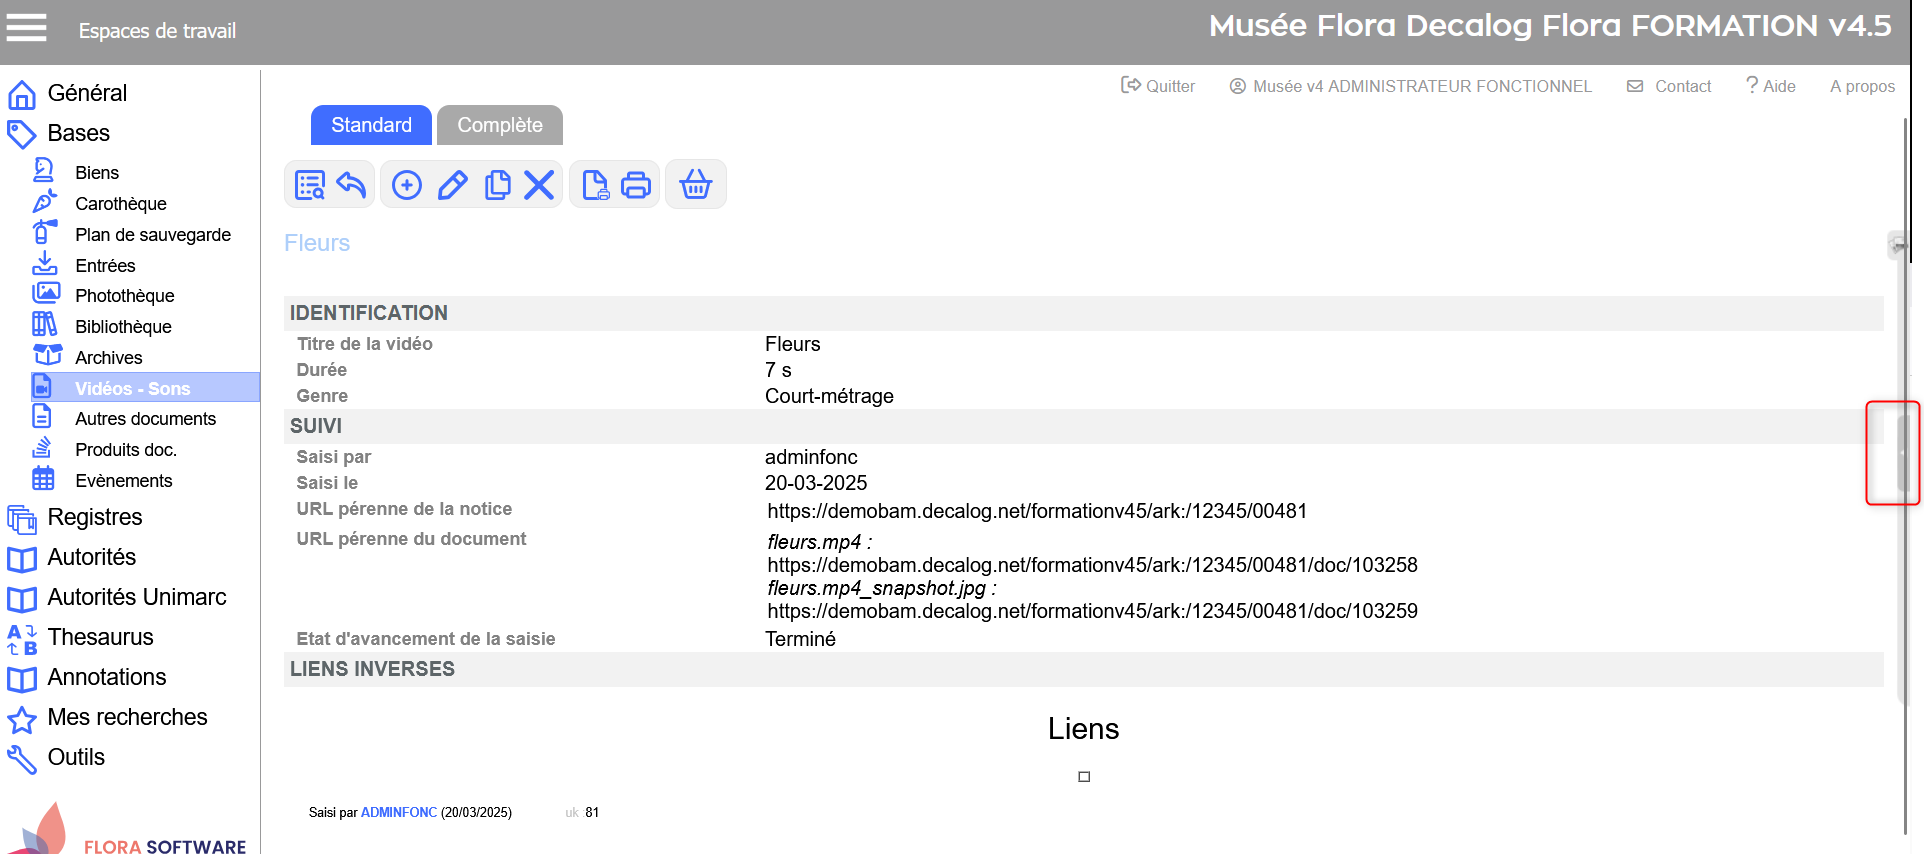Duplicate the record with the copy icon
Screen dimensions: 1924x854
(497, 185)
